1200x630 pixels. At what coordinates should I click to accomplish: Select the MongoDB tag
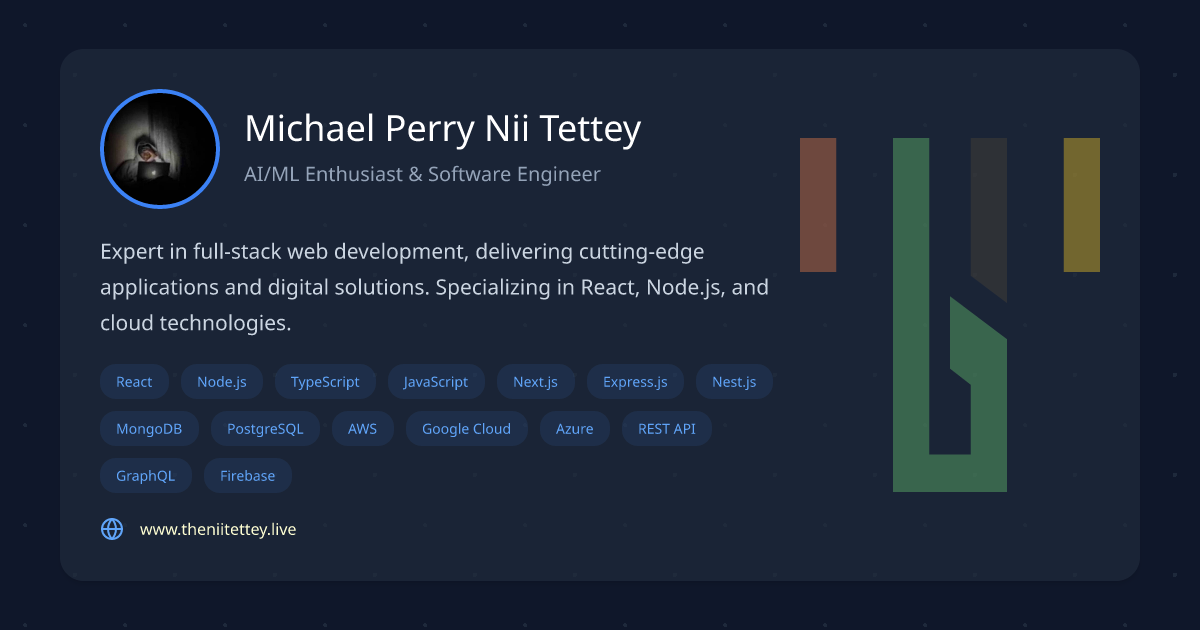tap(149, 429)
